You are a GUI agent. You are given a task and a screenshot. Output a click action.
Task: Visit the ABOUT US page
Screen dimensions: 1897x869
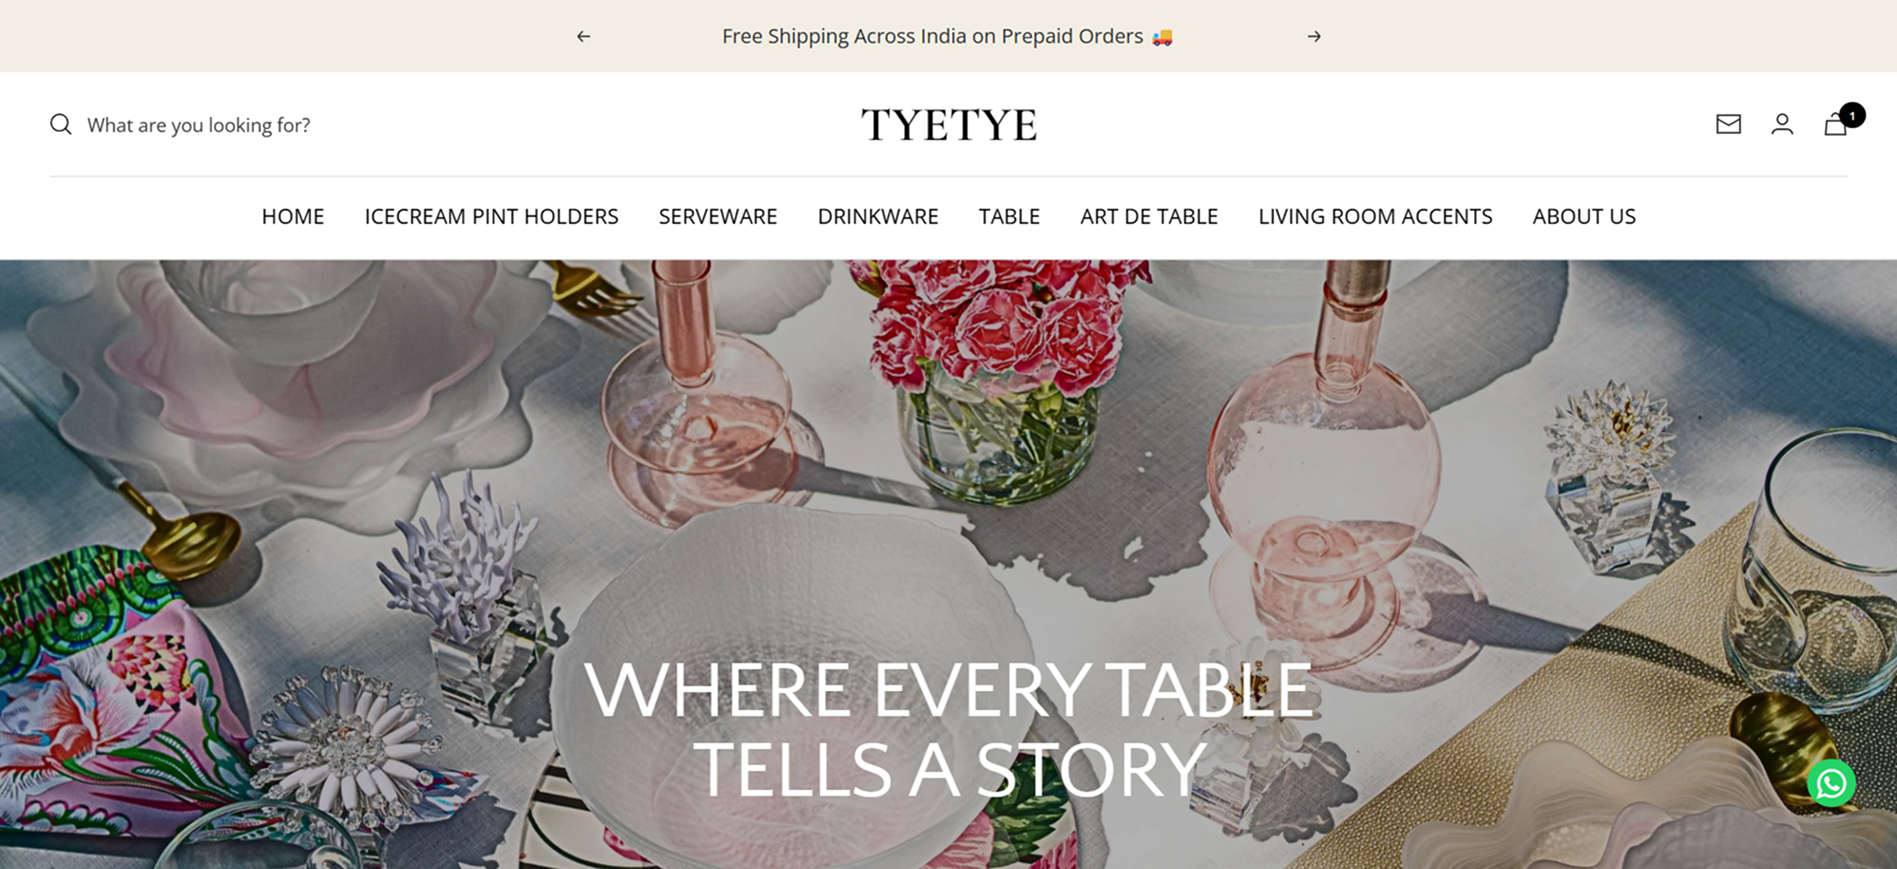1584,216
